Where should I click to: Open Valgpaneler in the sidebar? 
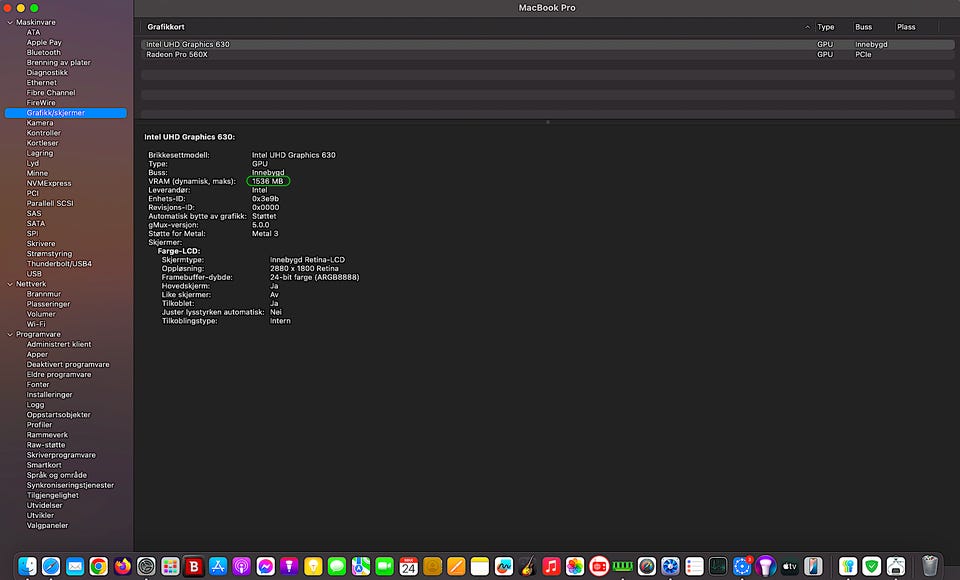coord(47,525)
